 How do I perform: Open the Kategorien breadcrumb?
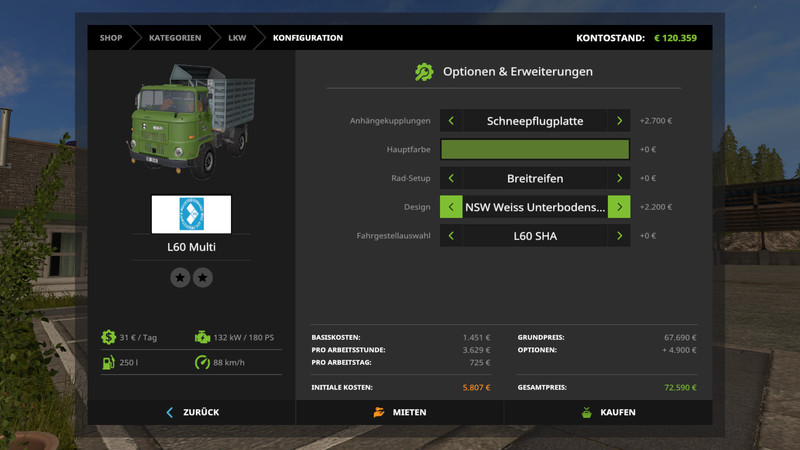click(x=175, y=38)
